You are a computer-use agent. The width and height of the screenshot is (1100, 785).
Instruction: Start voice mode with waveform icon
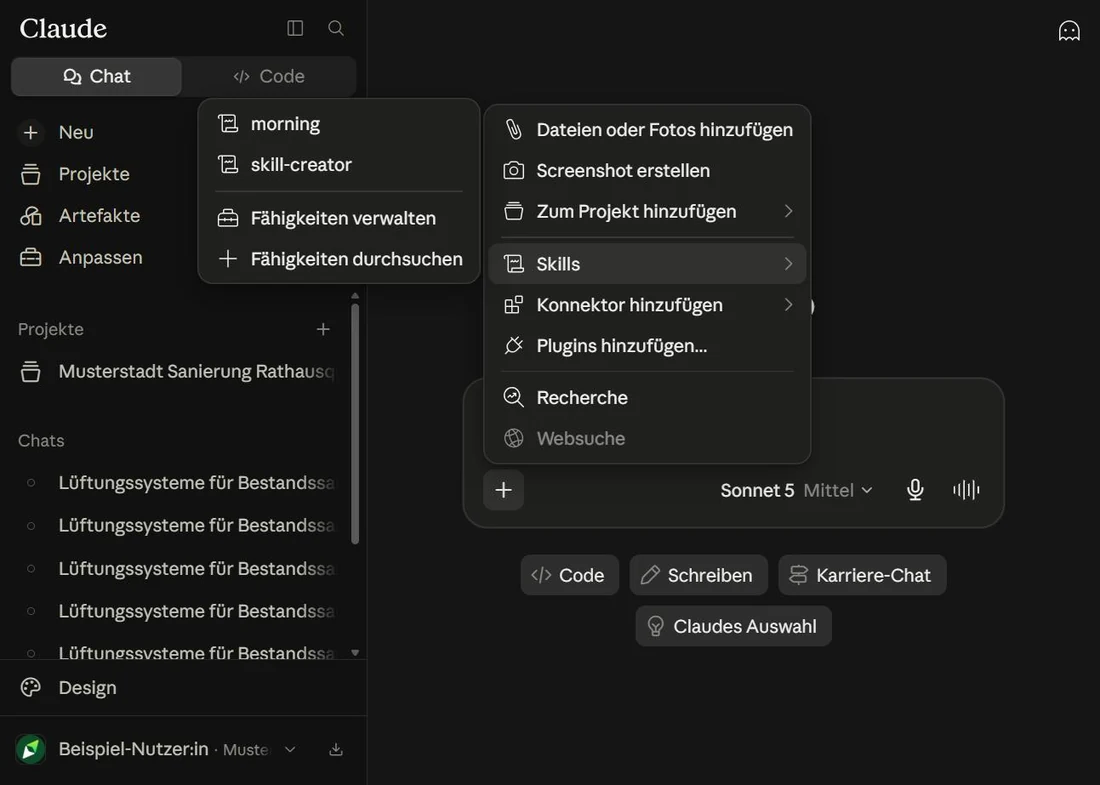point(966,490)
